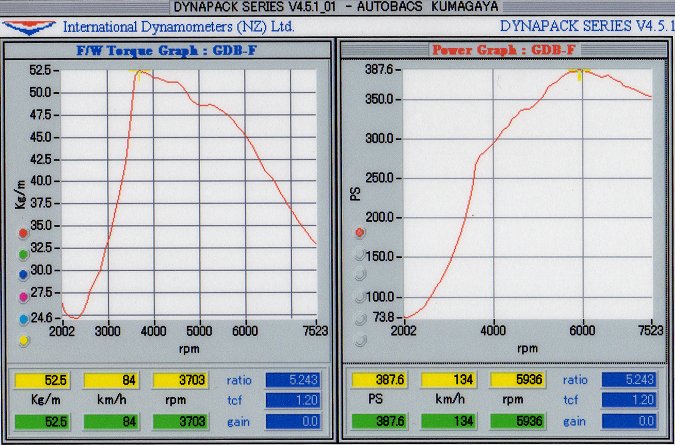This screenshot has height=445, width=675.
Task: Click the '24.6' minimum torque axis value
Action: (x=40, y=318)
